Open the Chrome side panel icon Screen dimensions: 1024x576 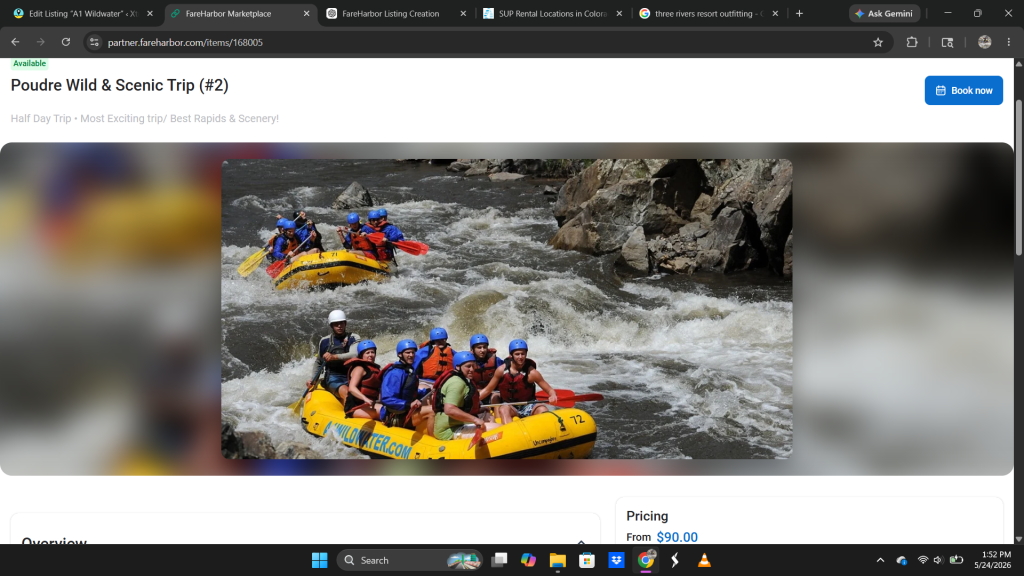(x=947, y=42)
